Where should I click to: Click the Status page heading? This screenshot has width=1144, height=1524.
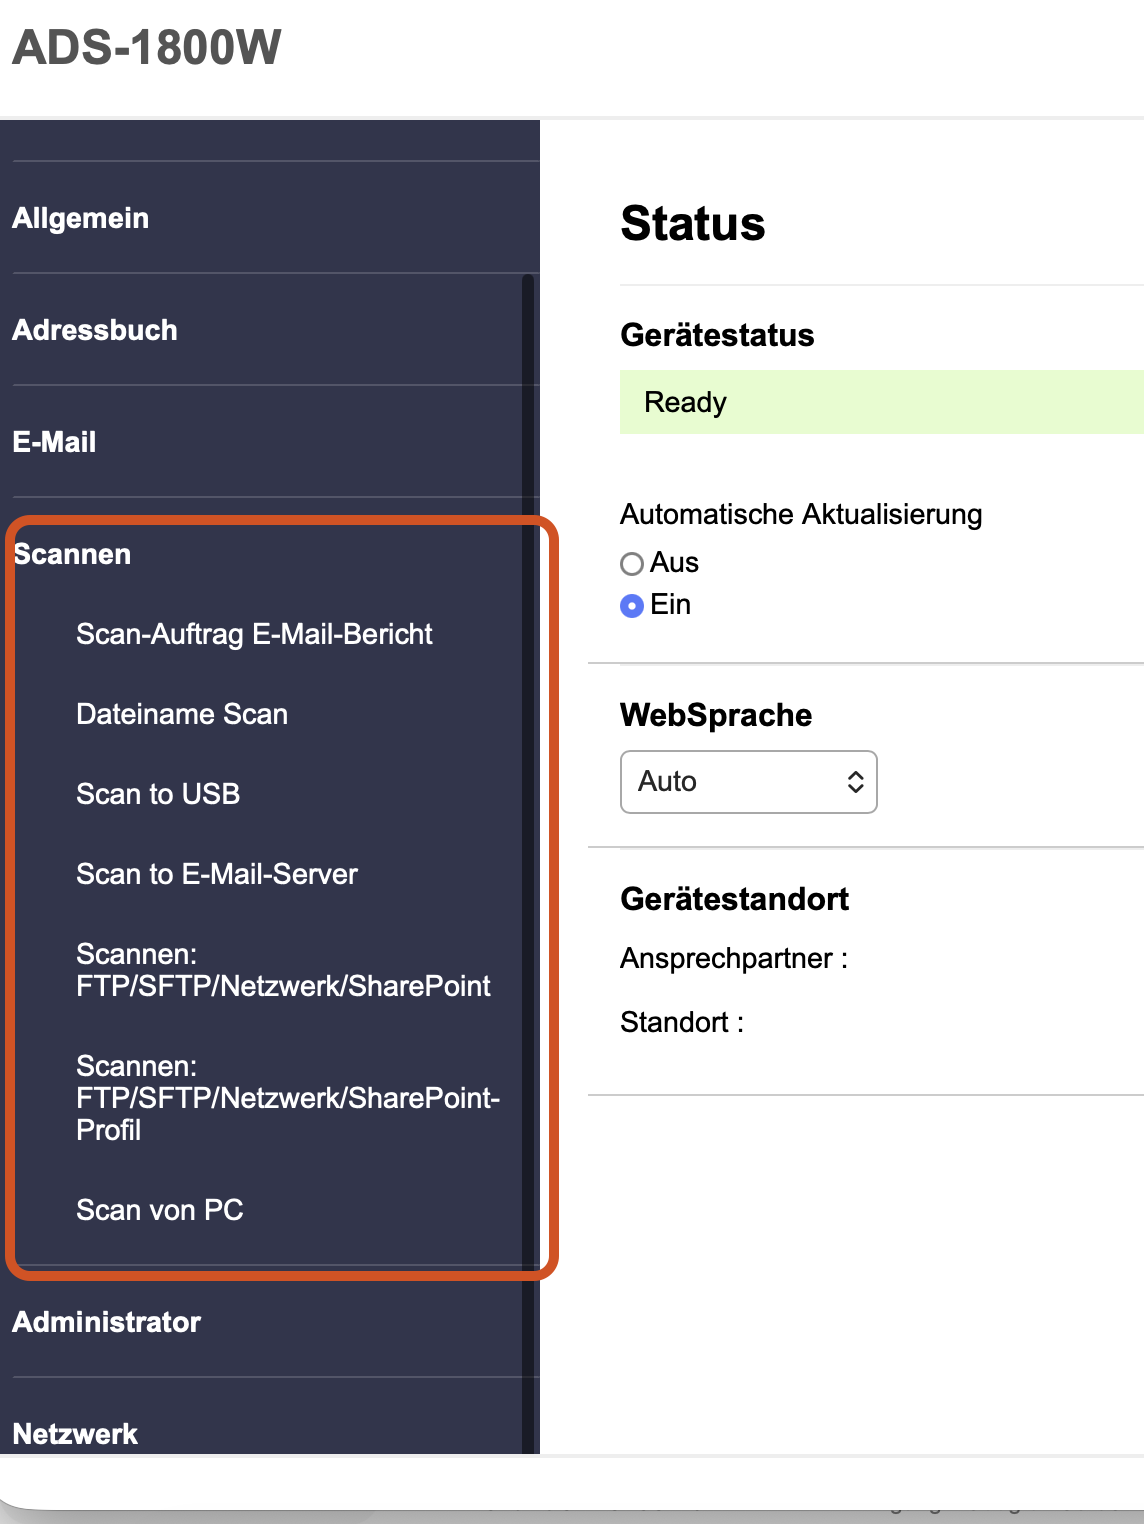[x=693, y=224]
